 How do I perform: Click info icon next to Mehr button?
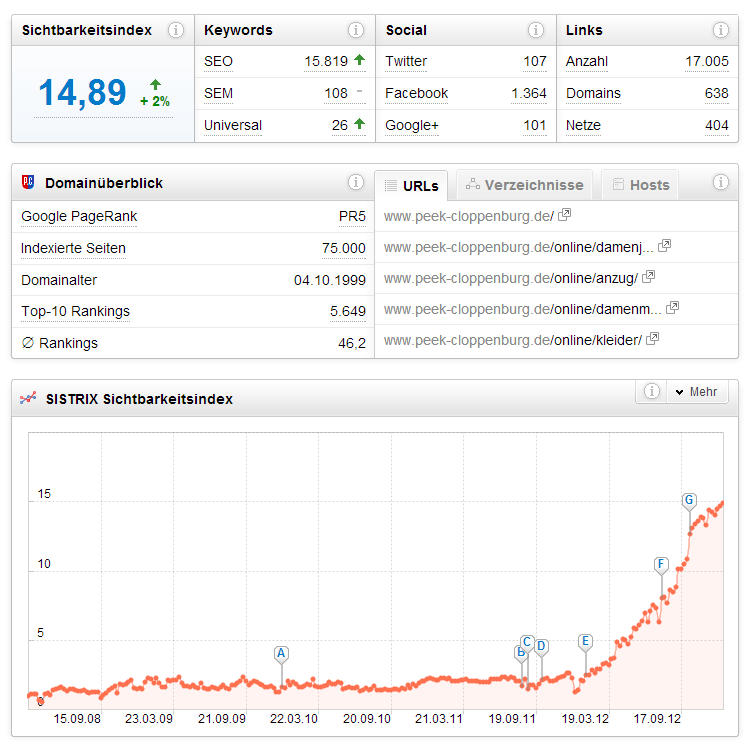pos(651,392)
